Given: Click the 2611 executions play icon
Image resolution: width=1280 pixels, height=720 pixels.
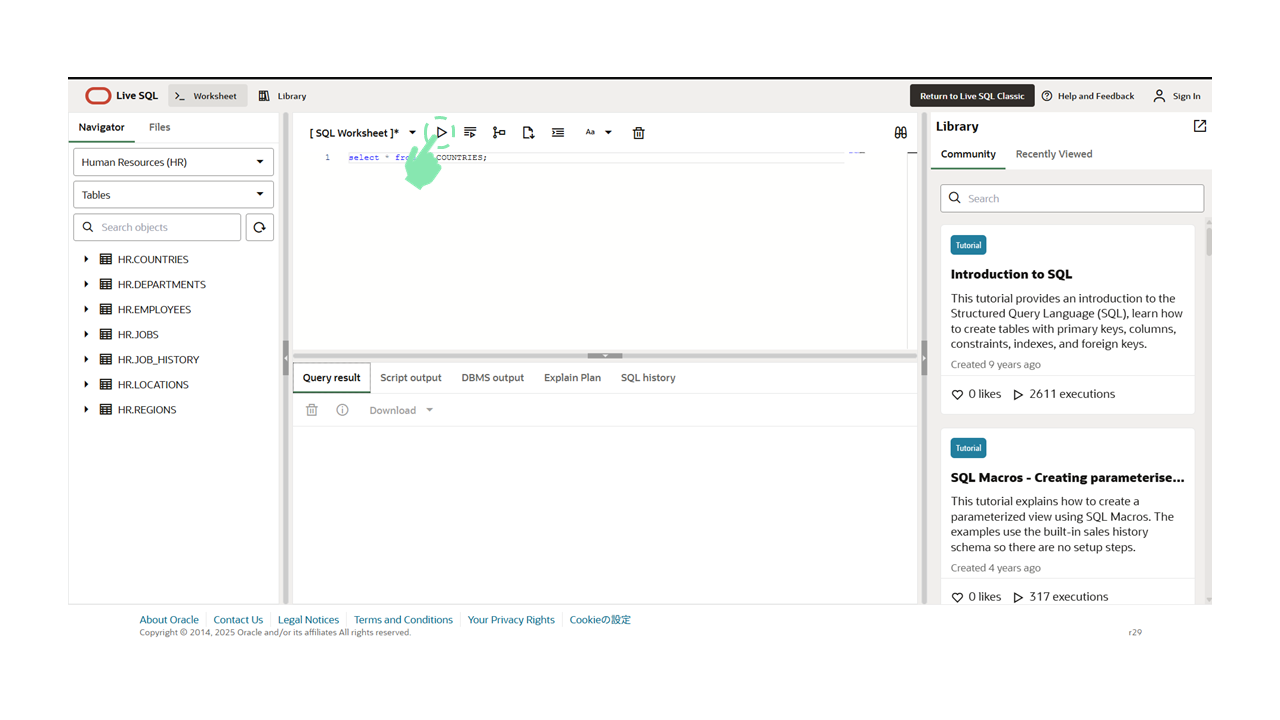Looking at the screenshot, I should 1018,394.
